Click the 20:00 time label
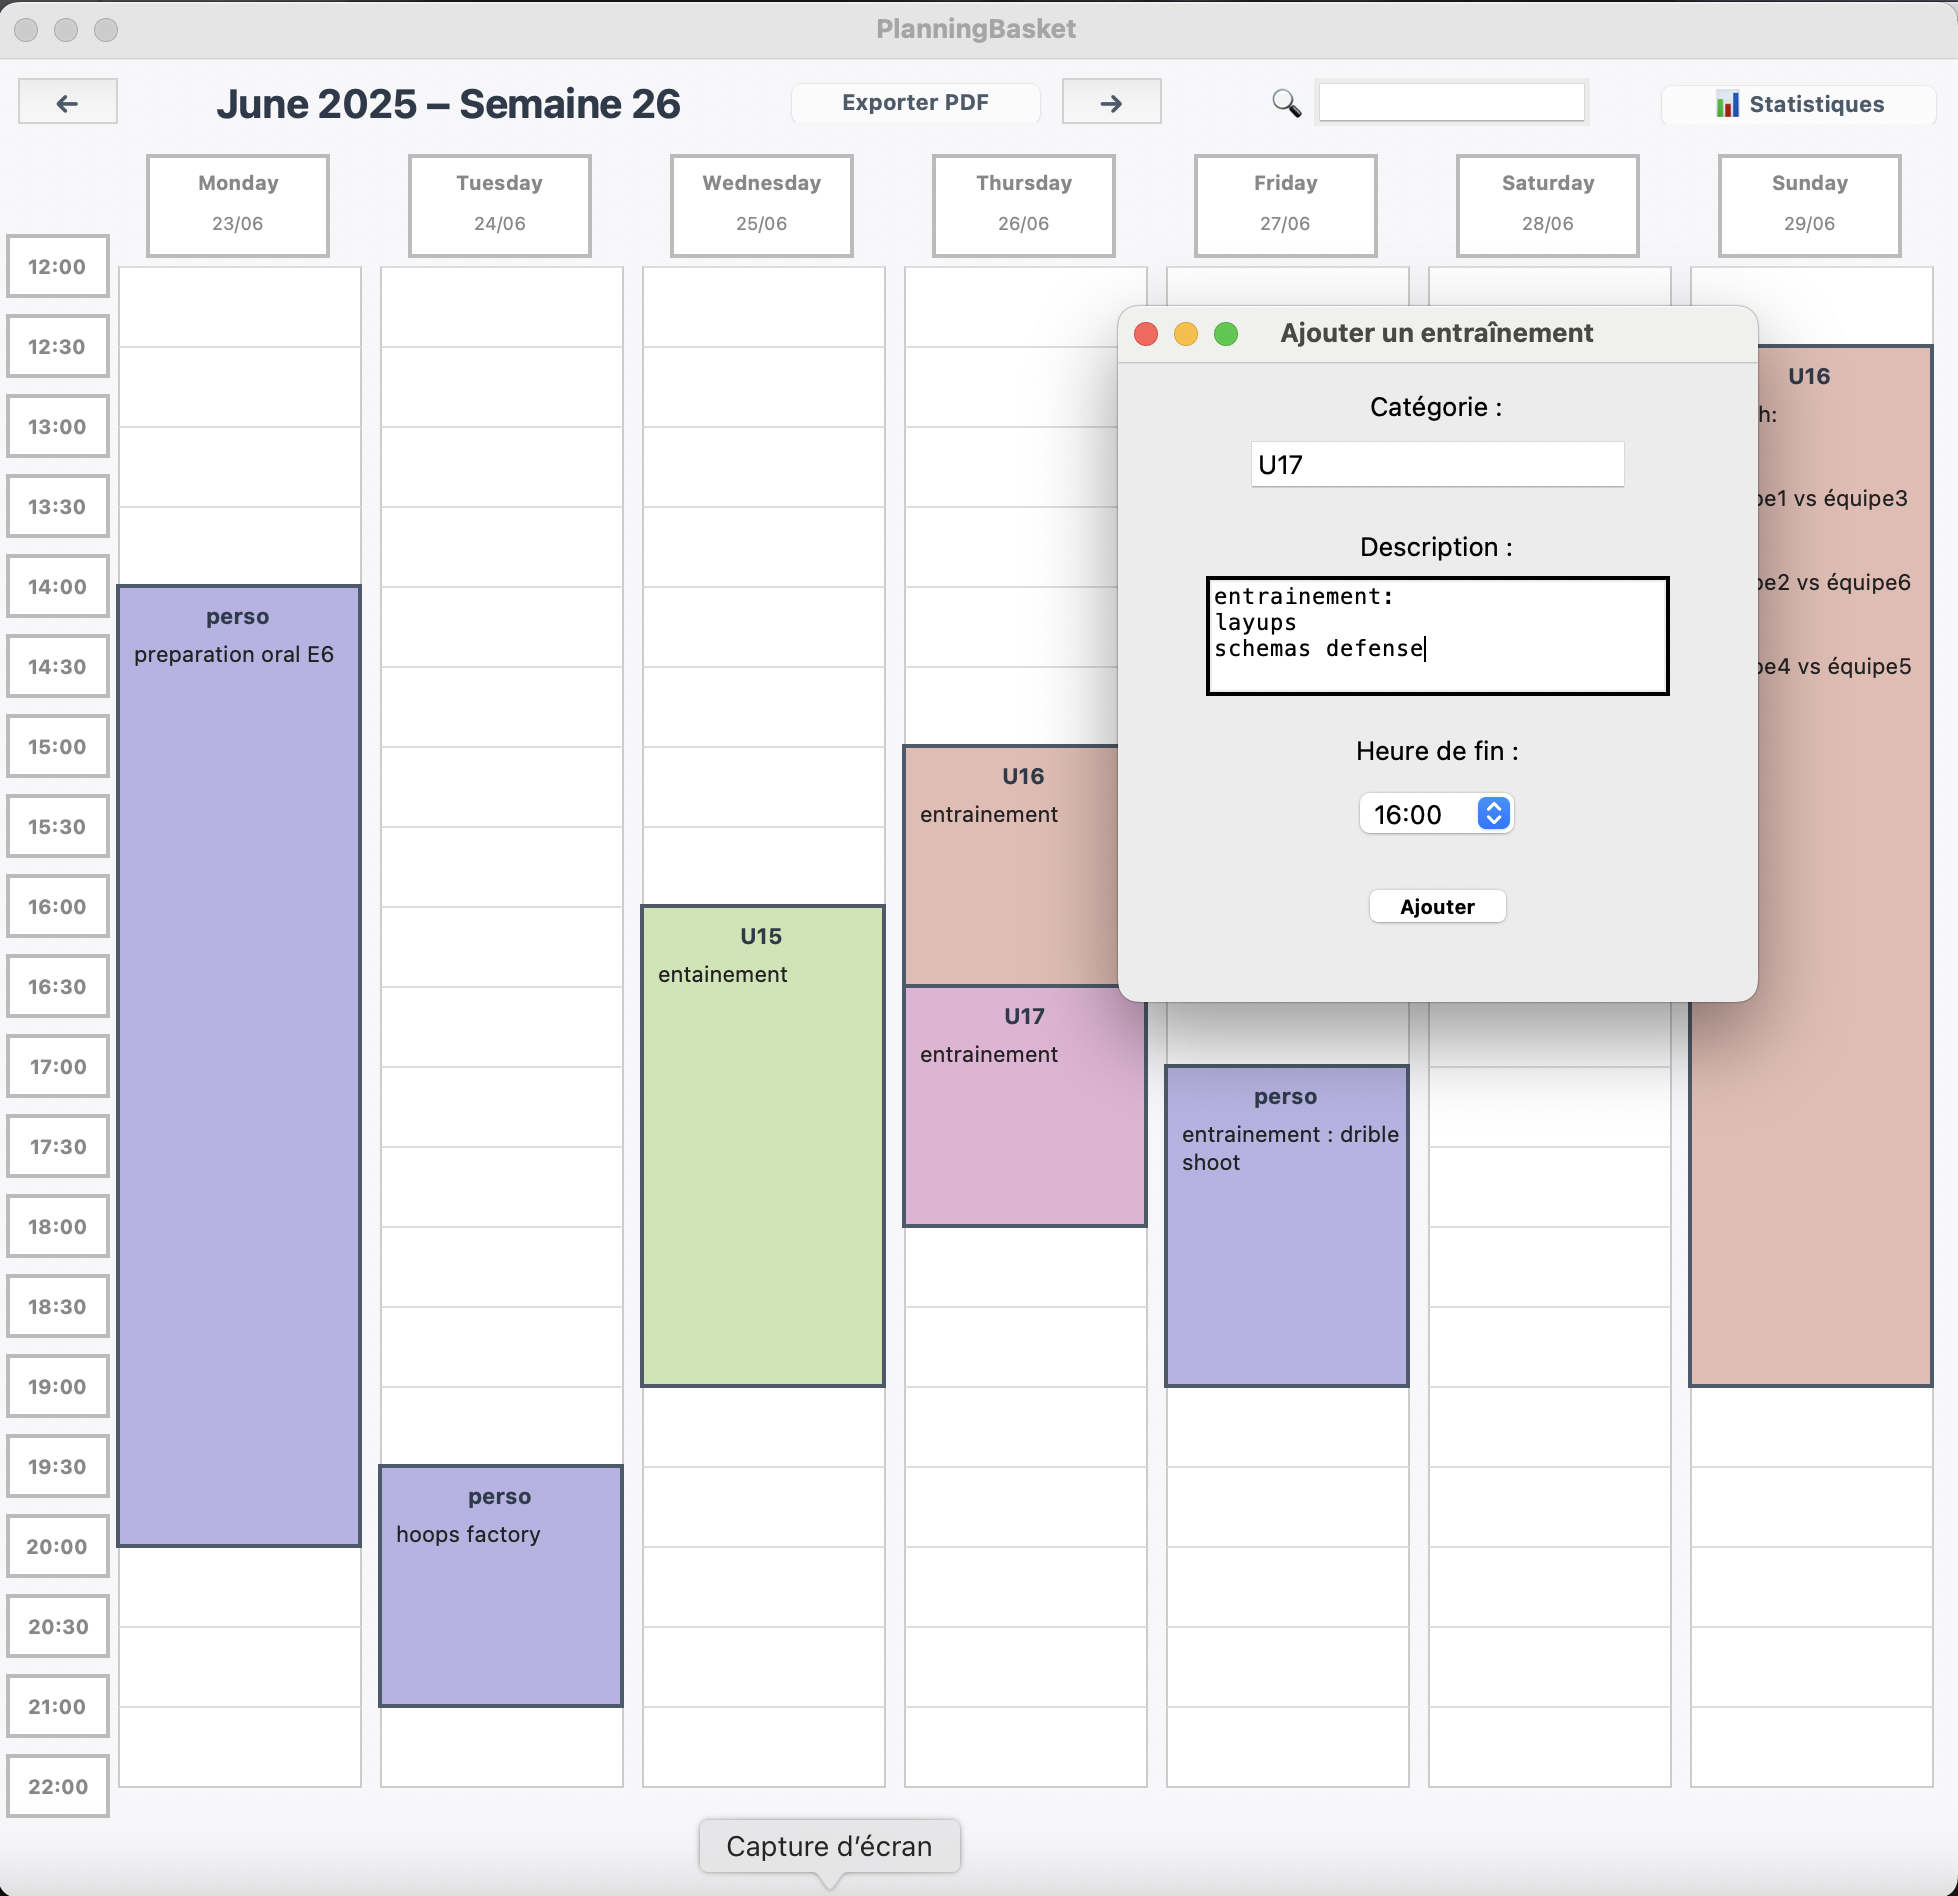 tap(58, 1546)
